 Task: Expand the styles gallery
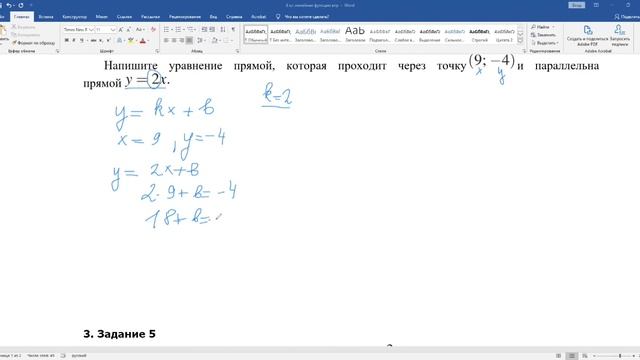[520, 40]
